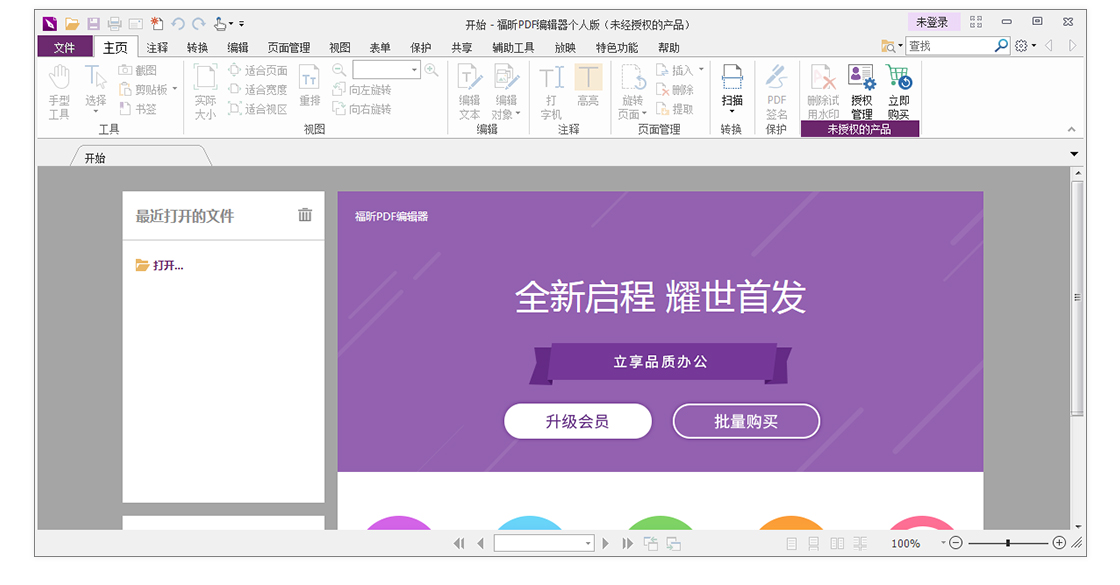Expand the 旋转页面 dropdown
This screenshot has width=1120, height=585.
point(644,114)
